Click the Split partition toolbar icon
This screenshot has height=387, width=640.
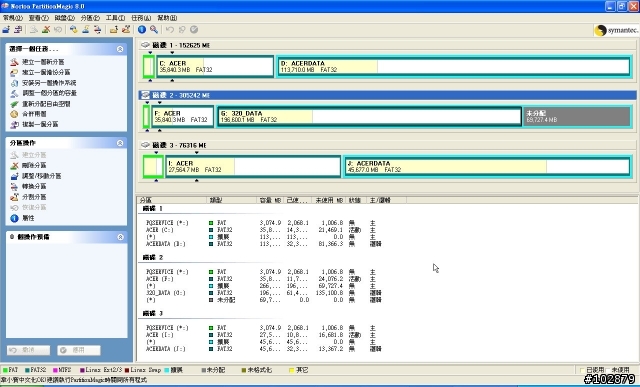coord(126,29)
